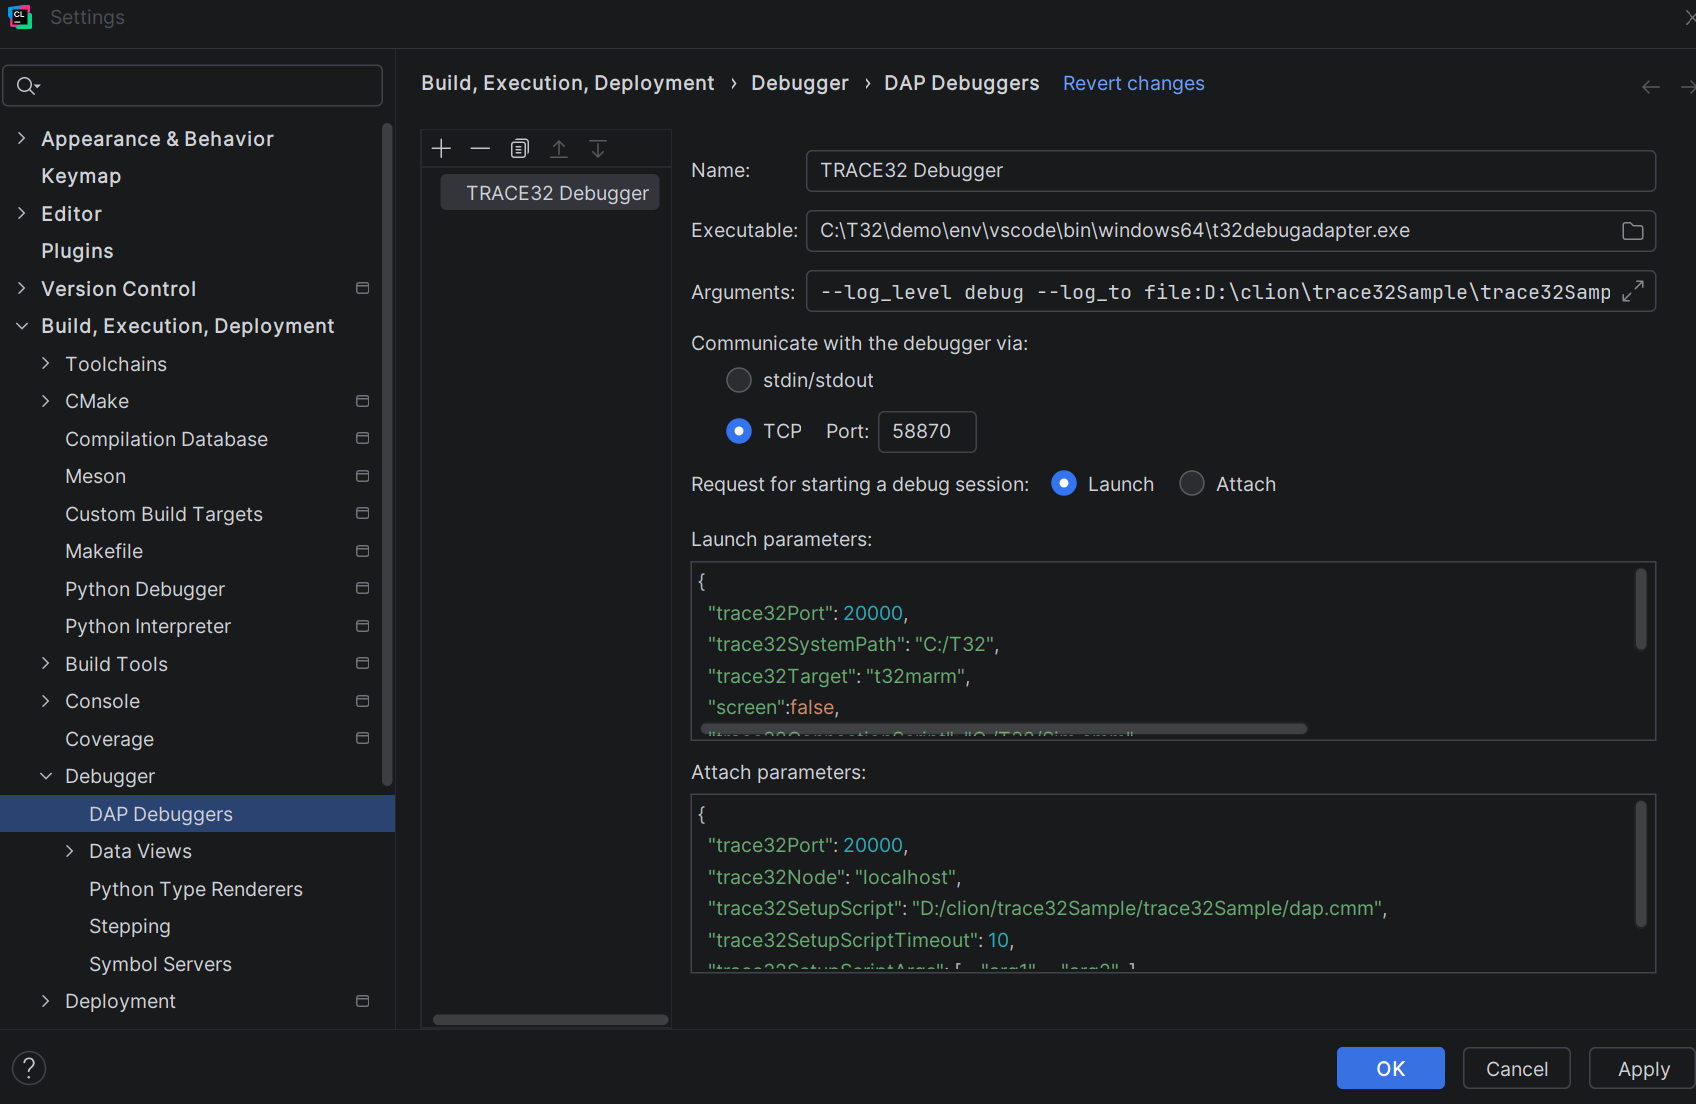Remove selected debugger with minus icon
1696x1104 pixels.
(x=480, y=149)
